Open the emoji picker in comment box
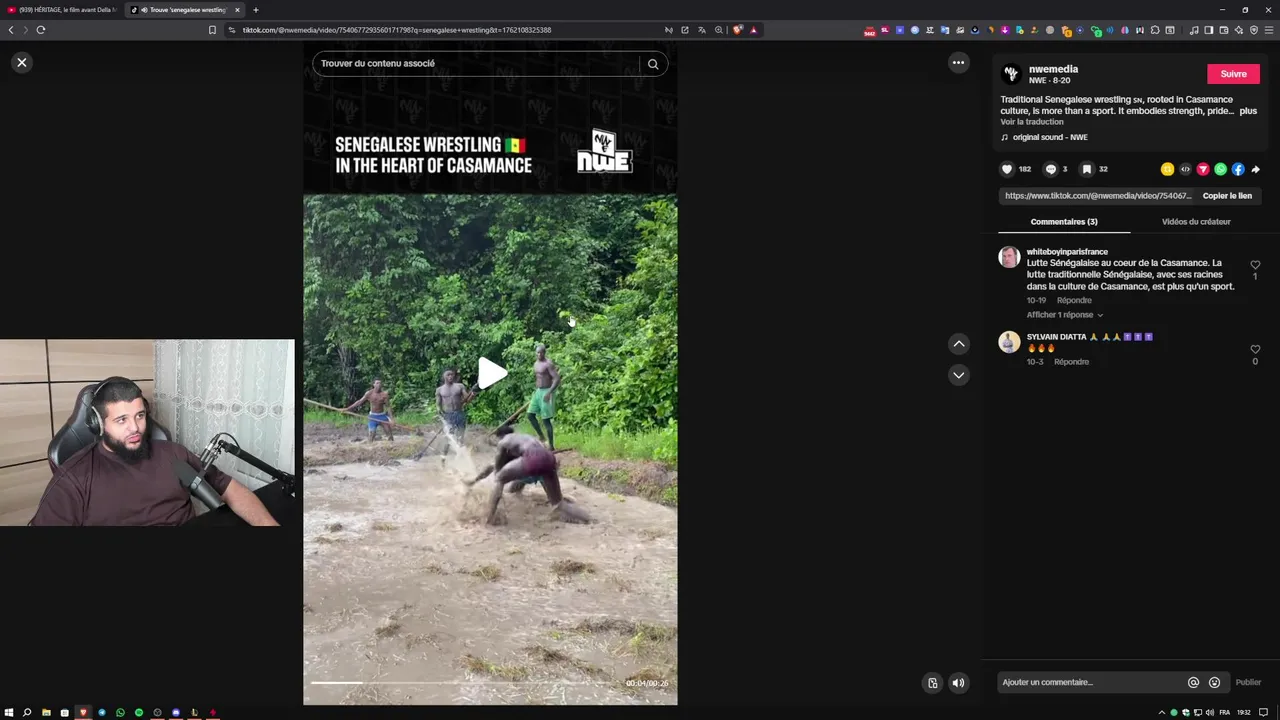The width and height of the screenshot is (1280, 720). 1214,682
